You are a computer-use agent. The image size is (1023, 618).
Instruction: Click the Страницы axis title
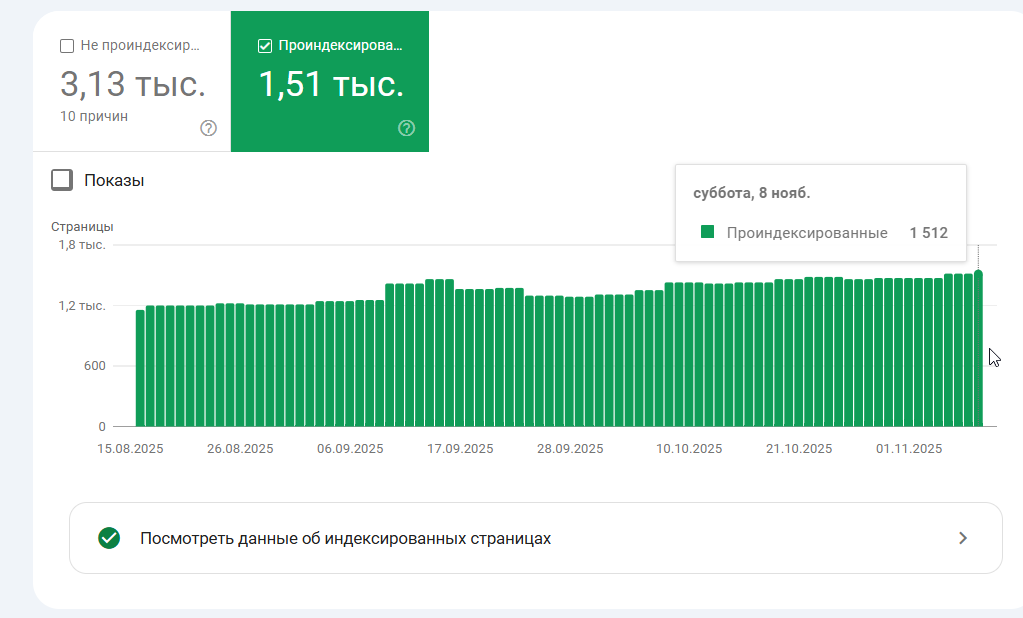[82, 226]
